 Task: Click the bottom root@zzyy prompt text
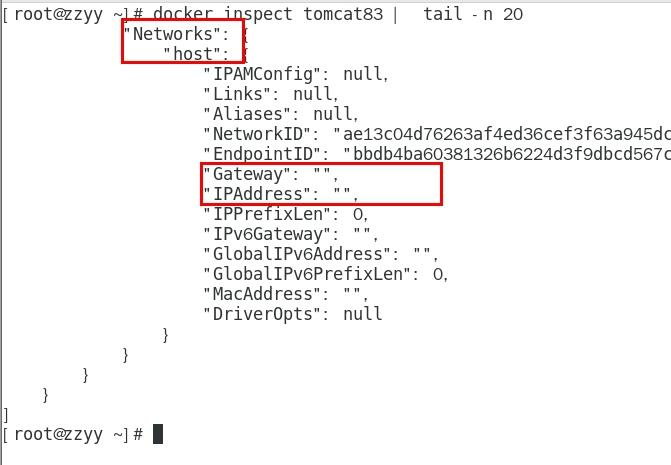73,434
